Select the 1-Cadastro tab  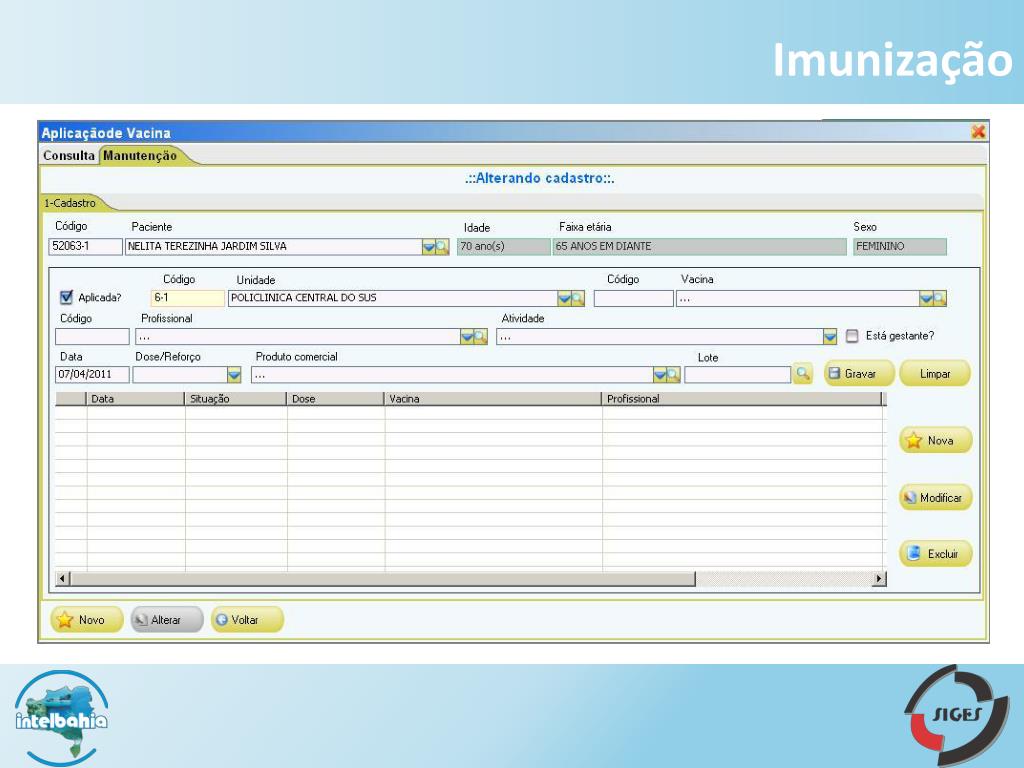point(70,203)
